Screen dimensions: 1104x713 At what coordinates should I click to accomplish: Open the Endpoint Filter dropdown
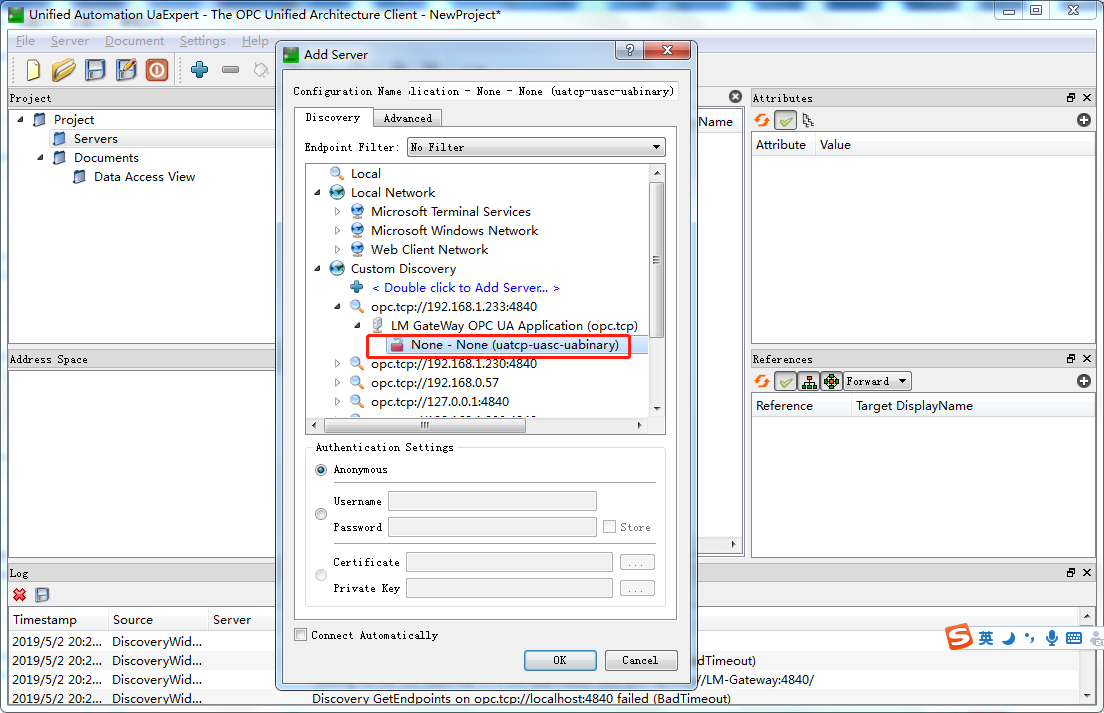(x=537, y=147)
